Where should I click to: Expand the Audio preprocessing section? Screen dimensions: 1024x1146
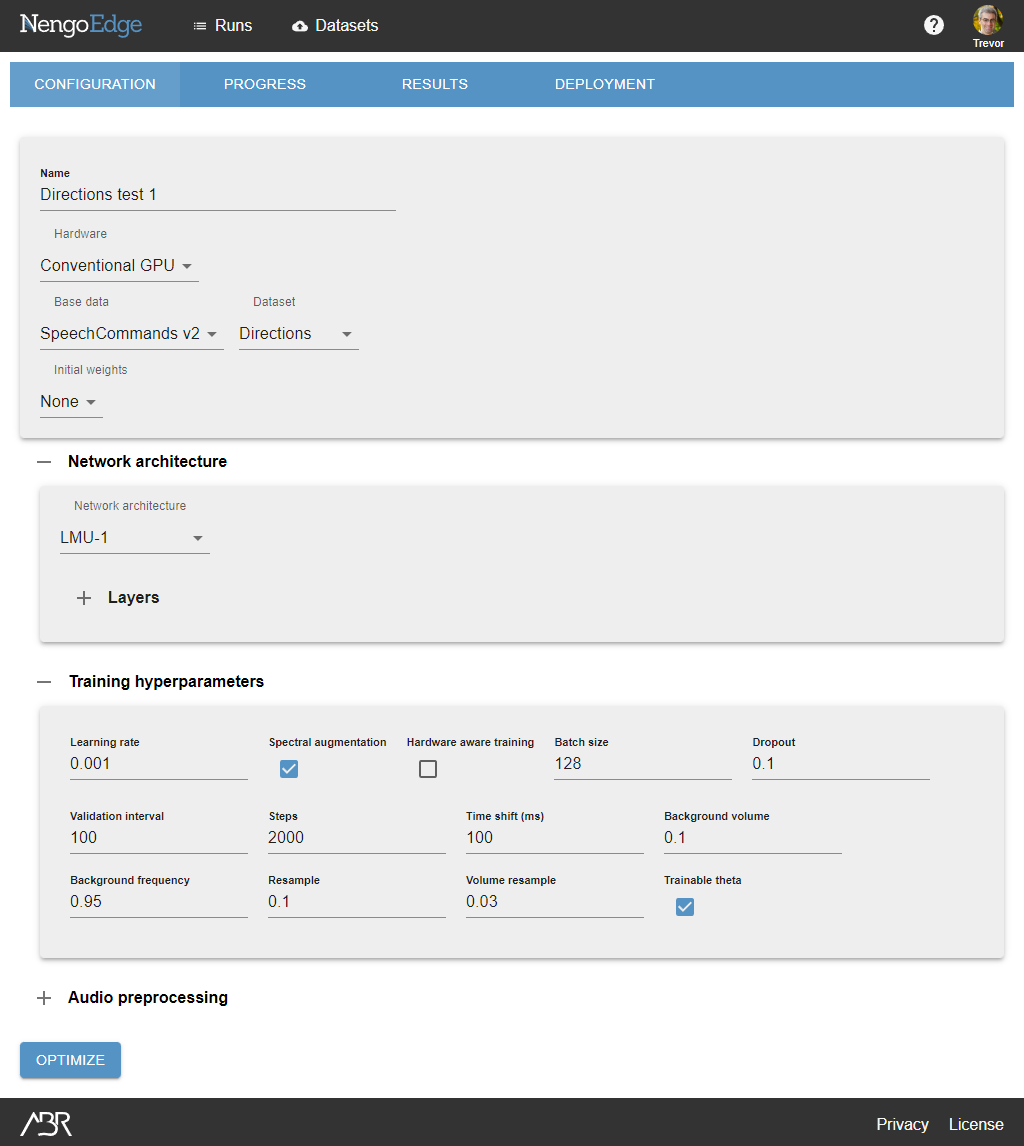pyautogui.click(x=44, y=997)
